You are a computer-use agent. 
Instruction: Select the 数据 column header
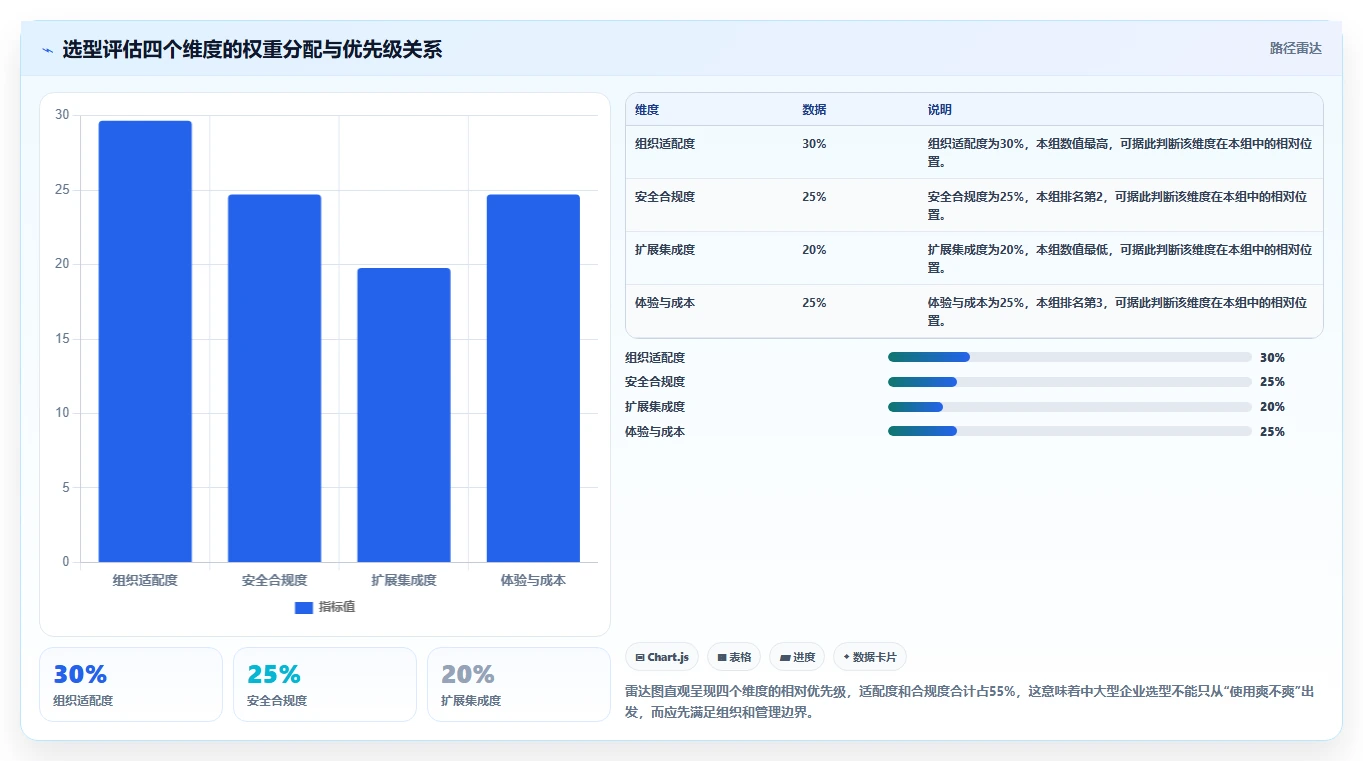click(814, 110)
